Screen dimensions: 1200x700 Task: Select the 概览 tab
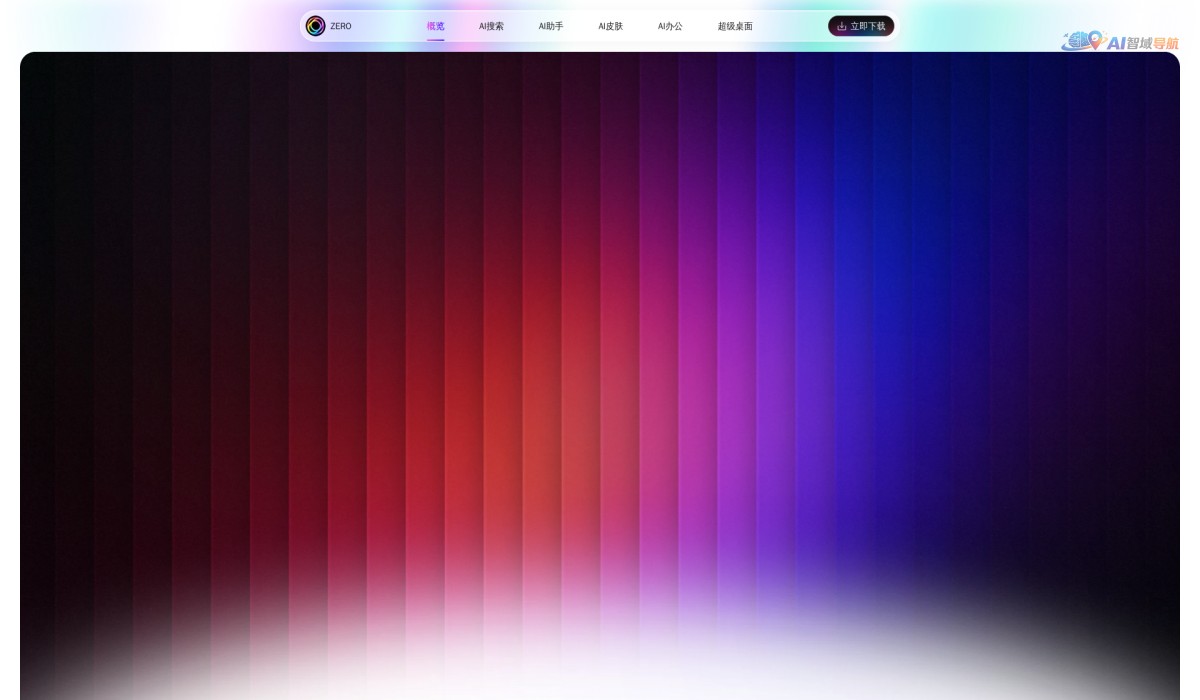tap(436, 26)
